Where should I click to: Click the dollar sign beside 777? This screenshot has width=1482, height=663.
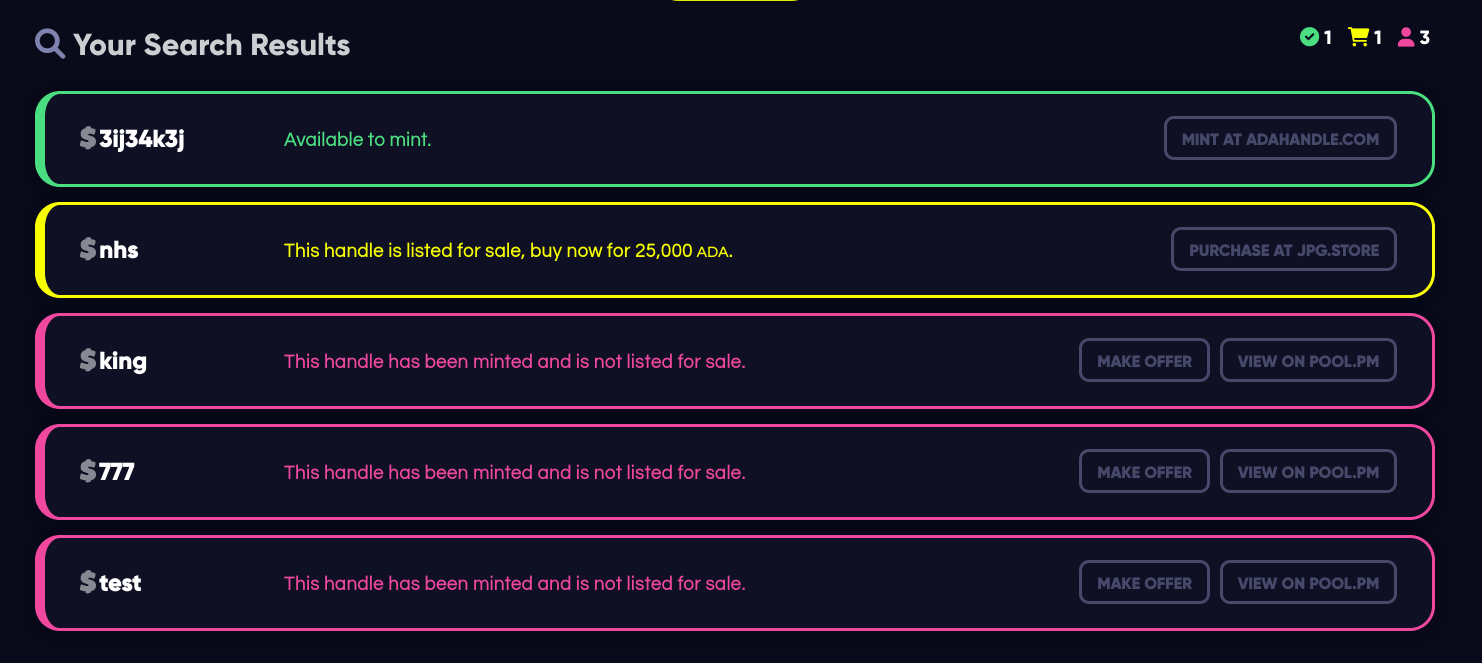tap(88, 472)
